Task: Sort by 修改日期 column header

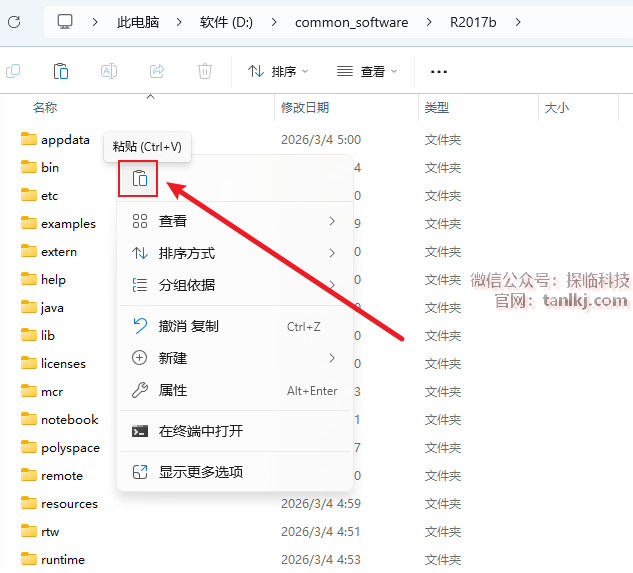Action: (x=305, y=107)
